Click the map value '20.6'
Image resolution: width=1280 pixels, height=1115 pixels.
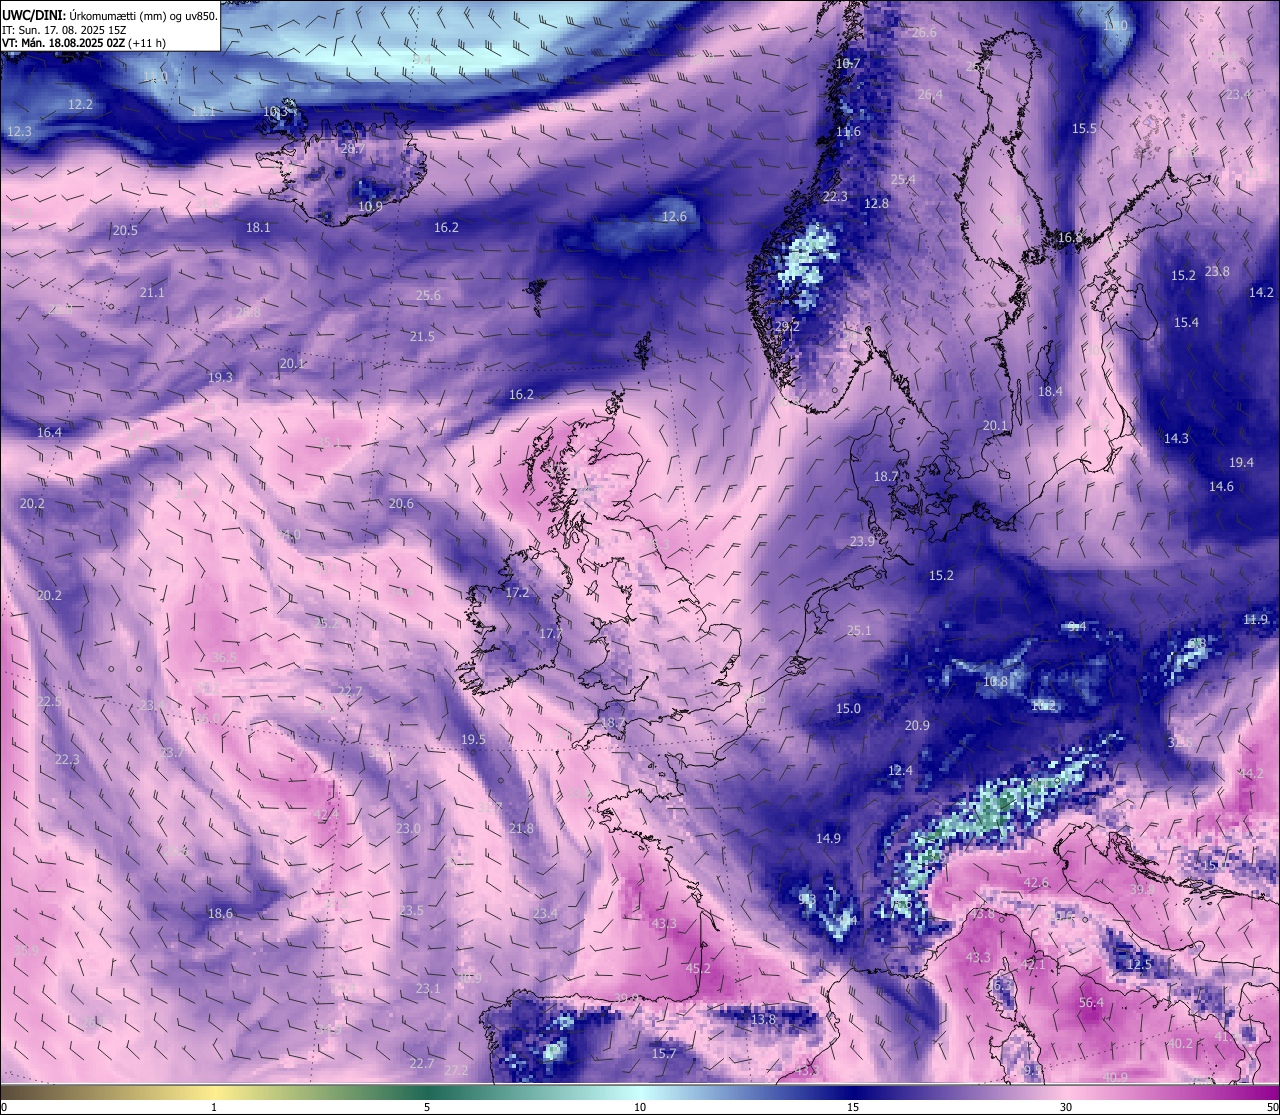401,504
